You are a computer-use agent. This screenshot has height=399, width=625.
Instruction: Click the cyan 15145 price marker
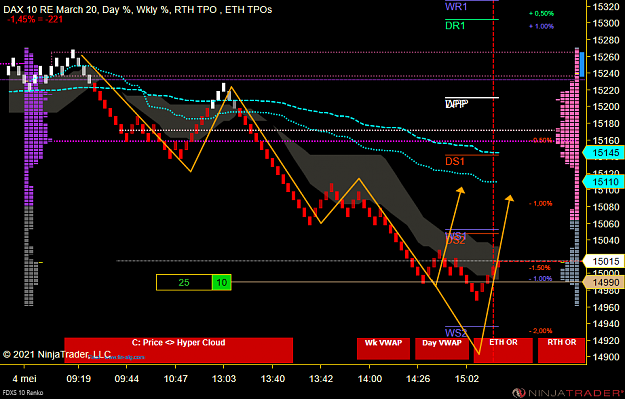click(x=603, y=153)
